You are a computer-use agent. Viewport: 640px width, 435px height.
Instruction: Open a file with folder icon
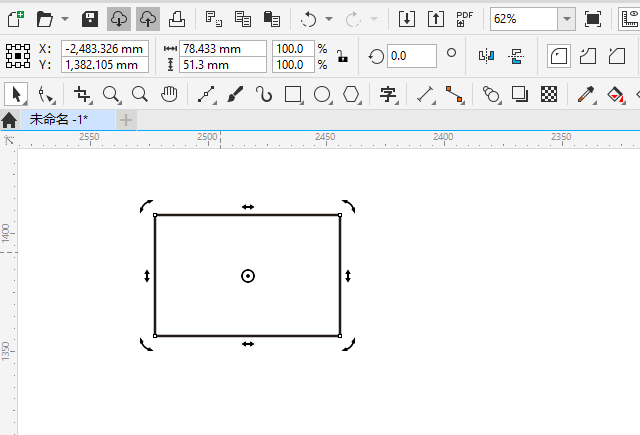tap(45, 19)
